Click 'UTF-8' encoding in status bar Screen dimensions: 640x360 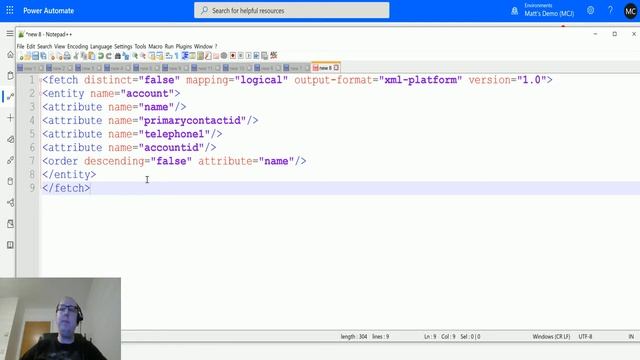585,337
